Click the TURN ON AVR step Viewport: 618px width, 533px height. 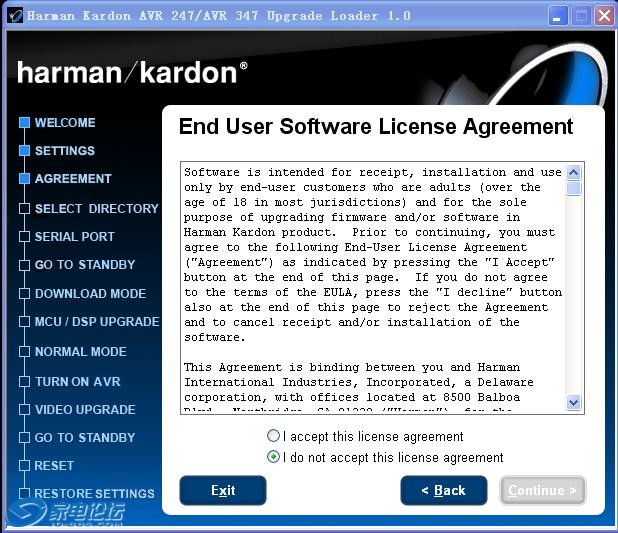tap(78, 382)
